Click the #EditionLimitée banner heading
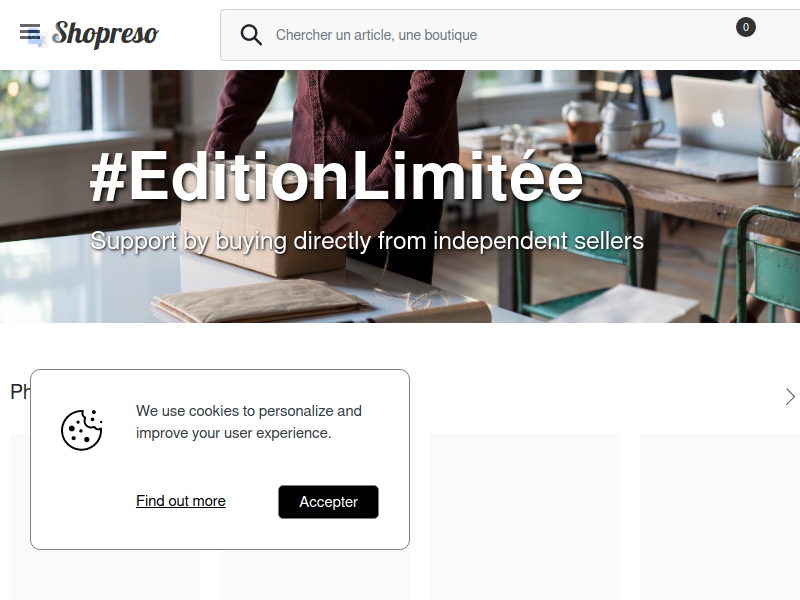800x600 pixels. coord(336,177)
